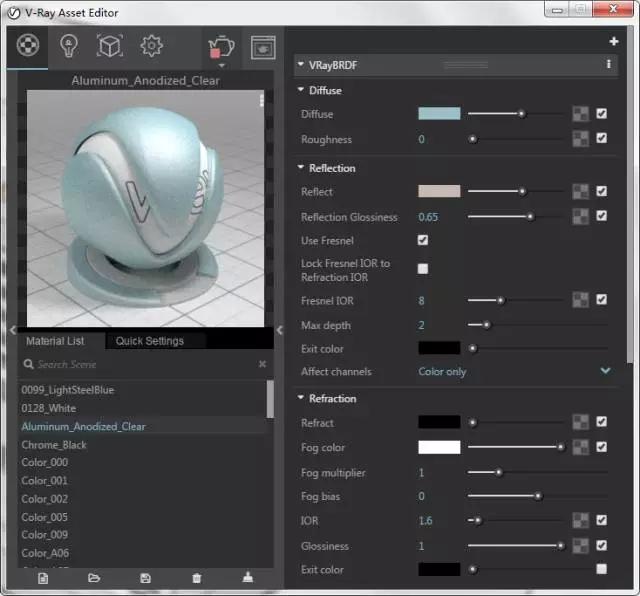
Task: Click the Fresnel IOR value 8
Action: [421, 301]
